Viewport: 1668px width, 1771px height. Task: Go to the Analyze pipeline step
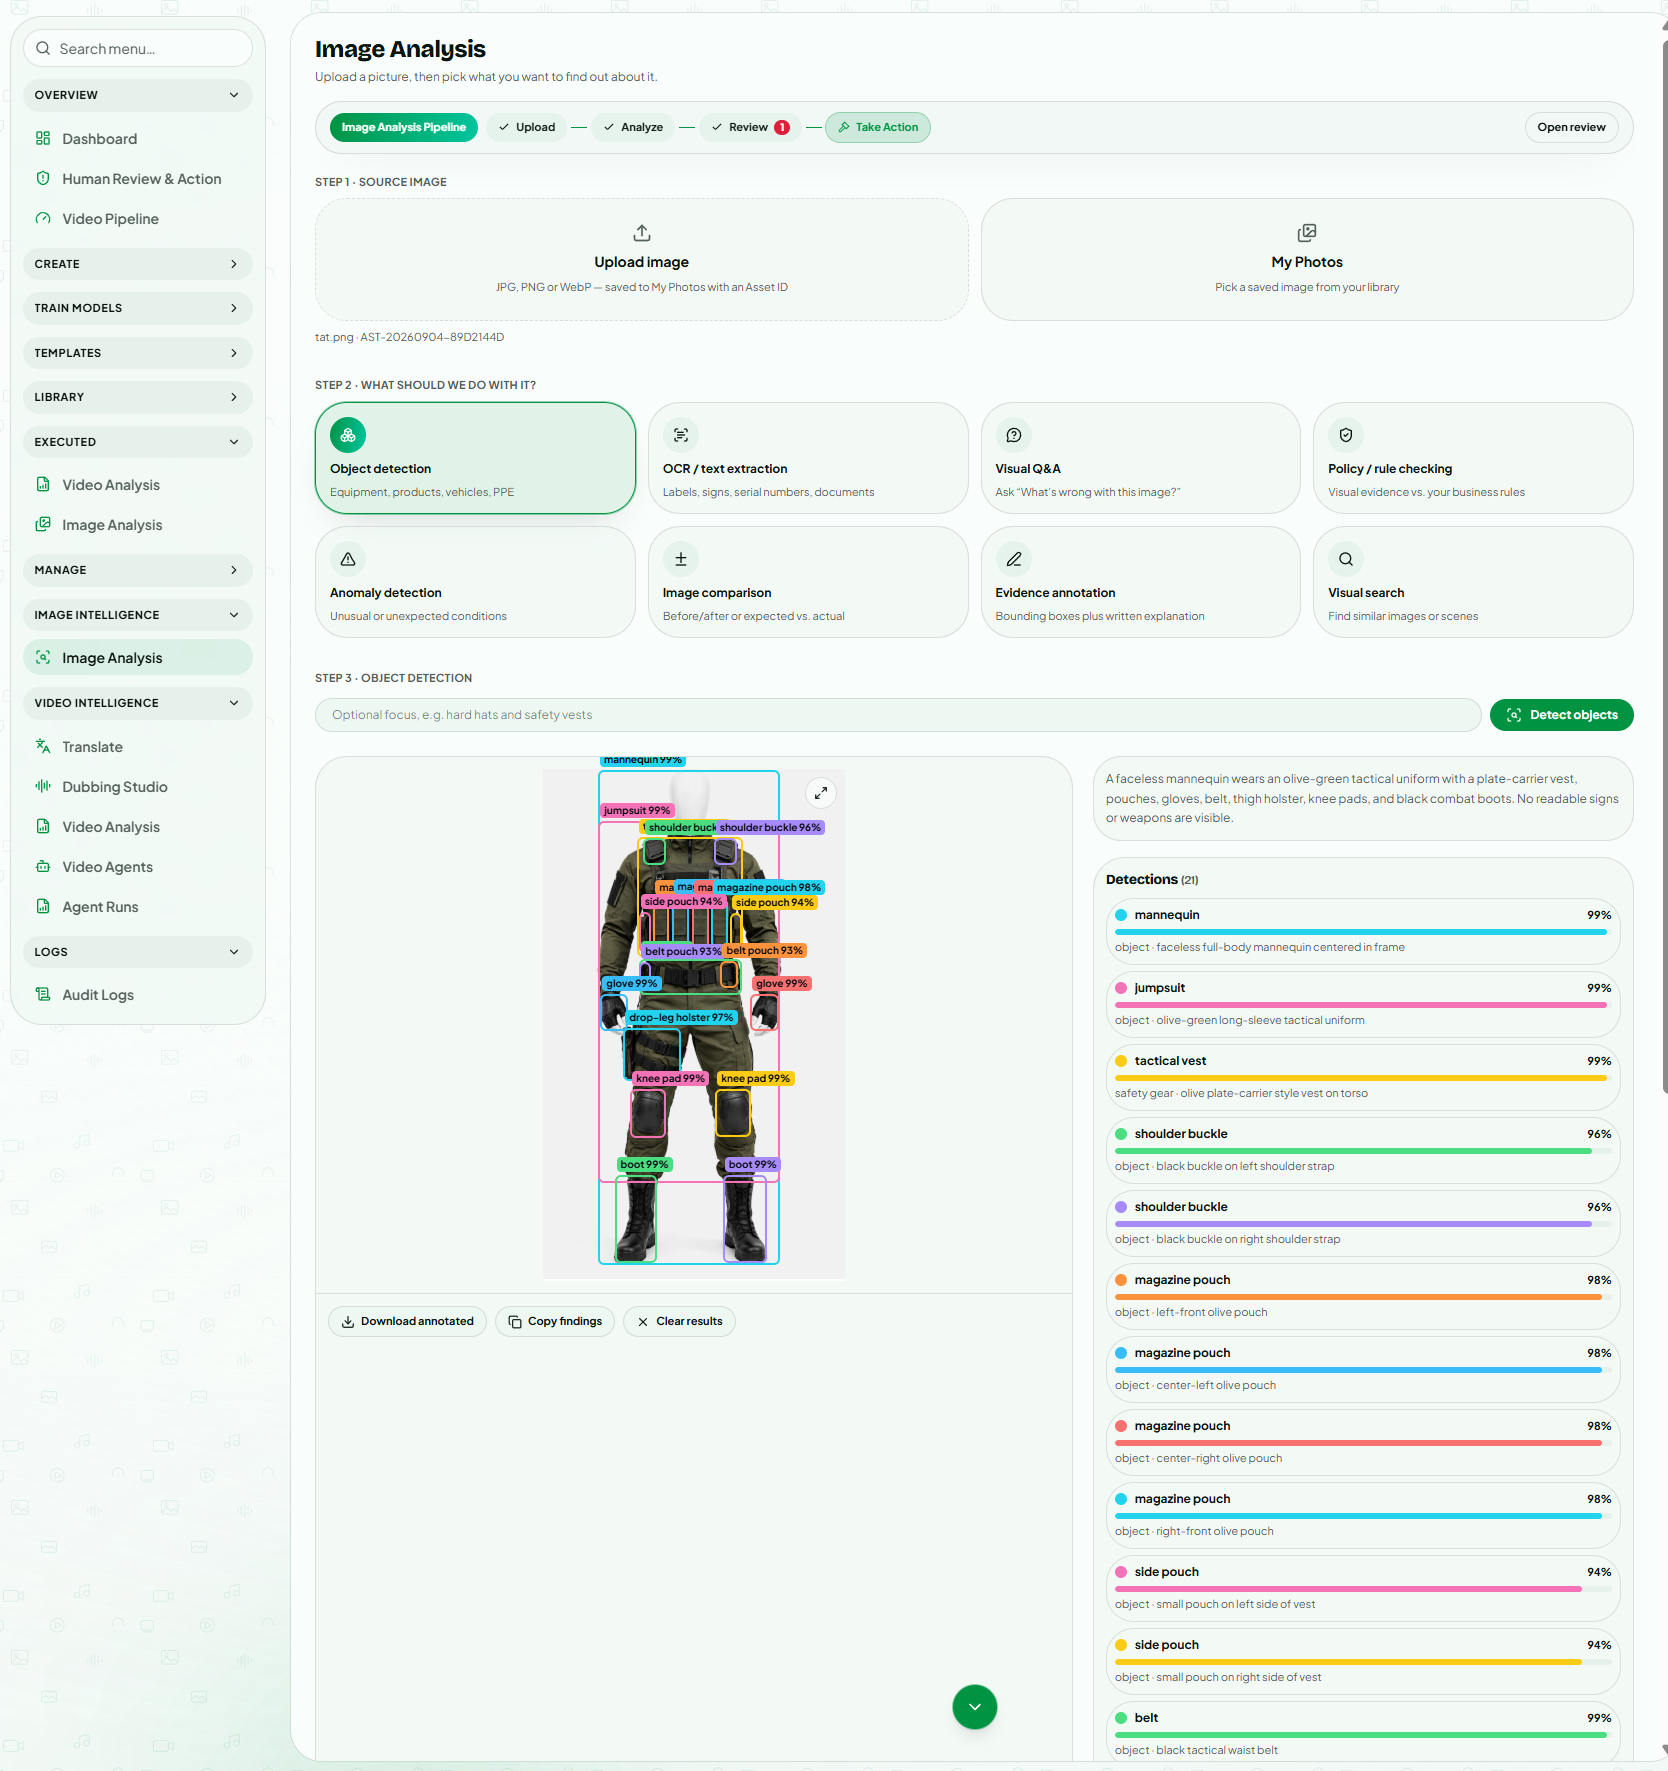coord(633,127)
